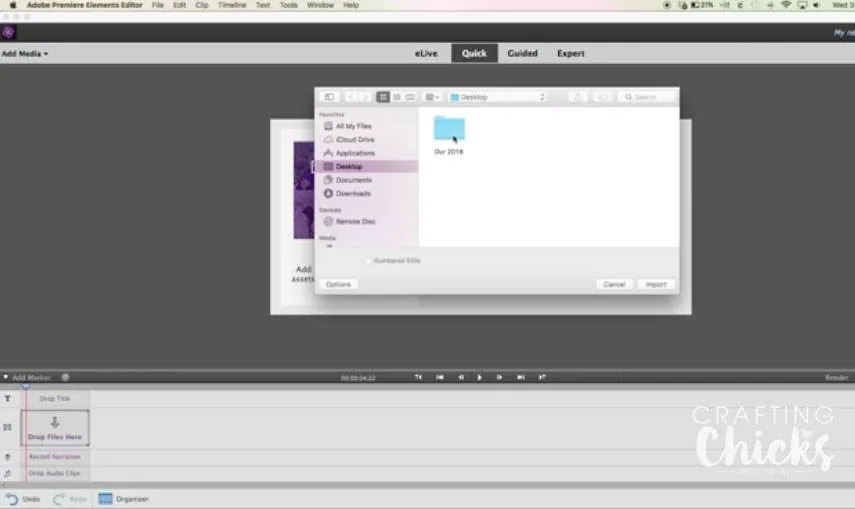Click the video track filmstrip icon

tap(8, 427)
